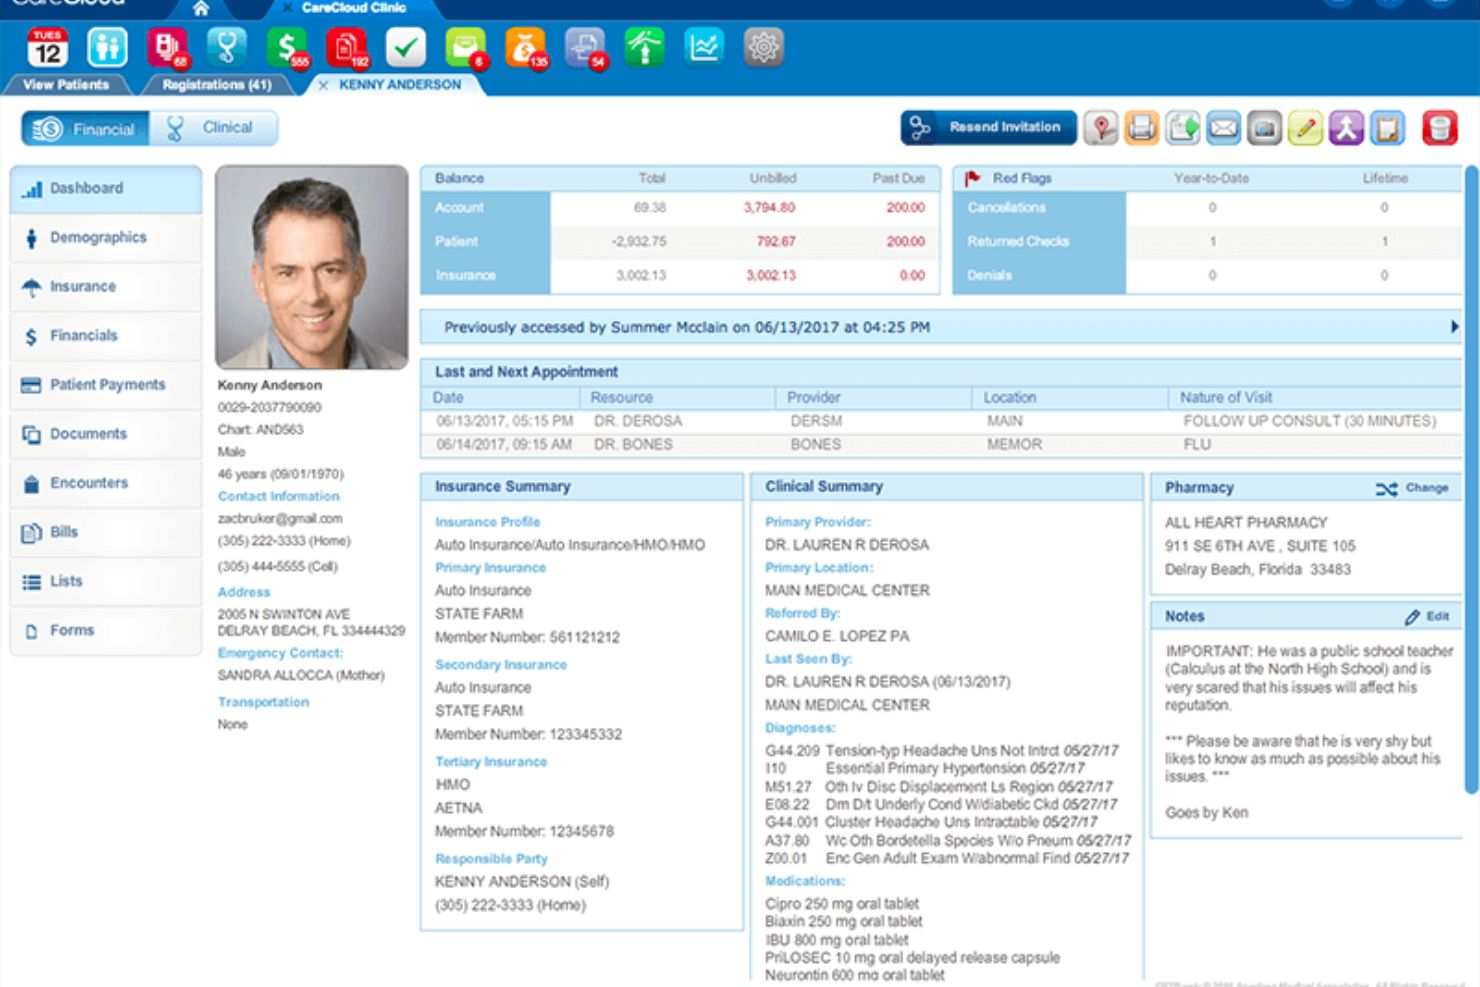1480x987 pixels.
Task: Open the analytics chart icon
Action: (x=704, y=47)
